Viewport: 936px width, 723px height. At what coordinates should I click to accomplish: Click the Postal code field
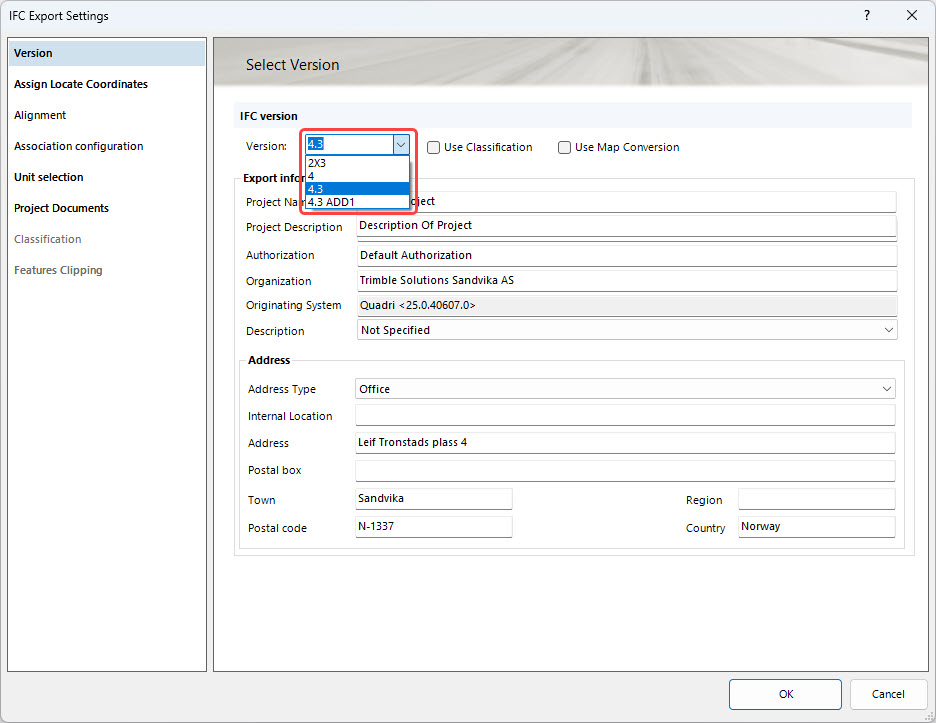pos(433,527)
